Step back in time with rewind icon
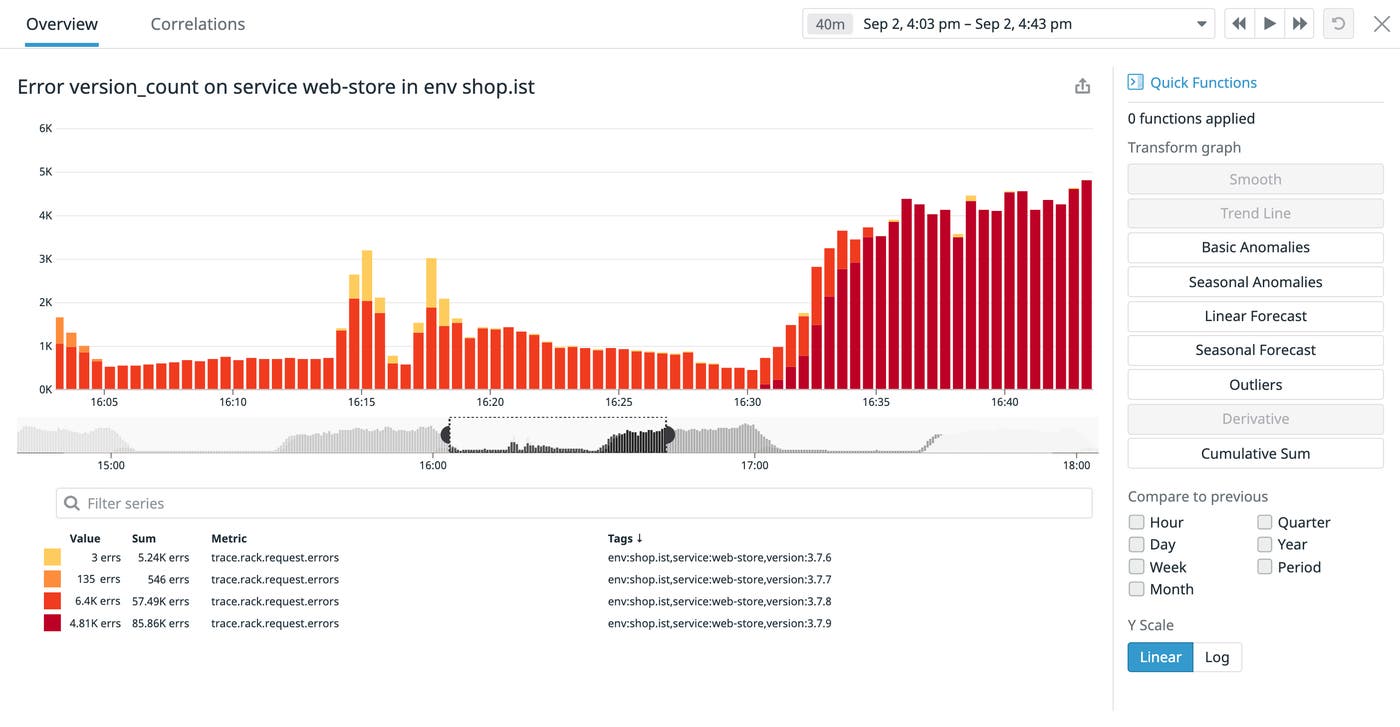Viewport: 1400px width, 727px height. [1239, 24]
